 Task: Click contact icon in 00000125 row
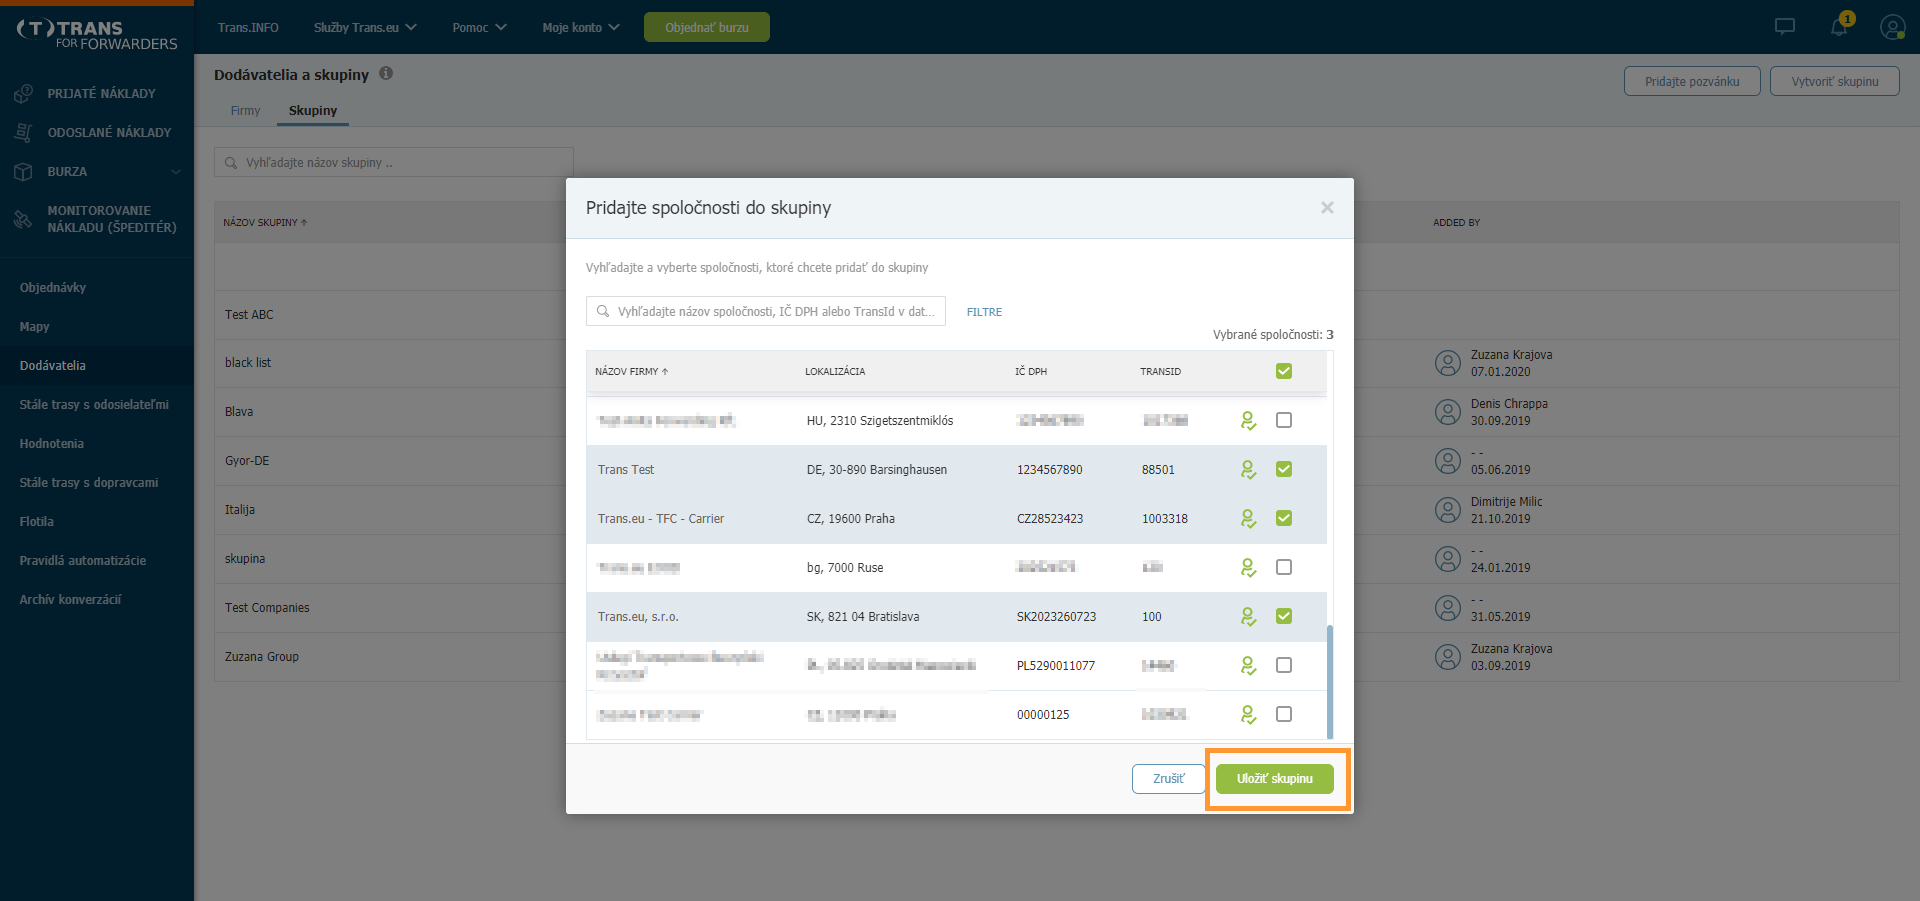coord(1248,714)
